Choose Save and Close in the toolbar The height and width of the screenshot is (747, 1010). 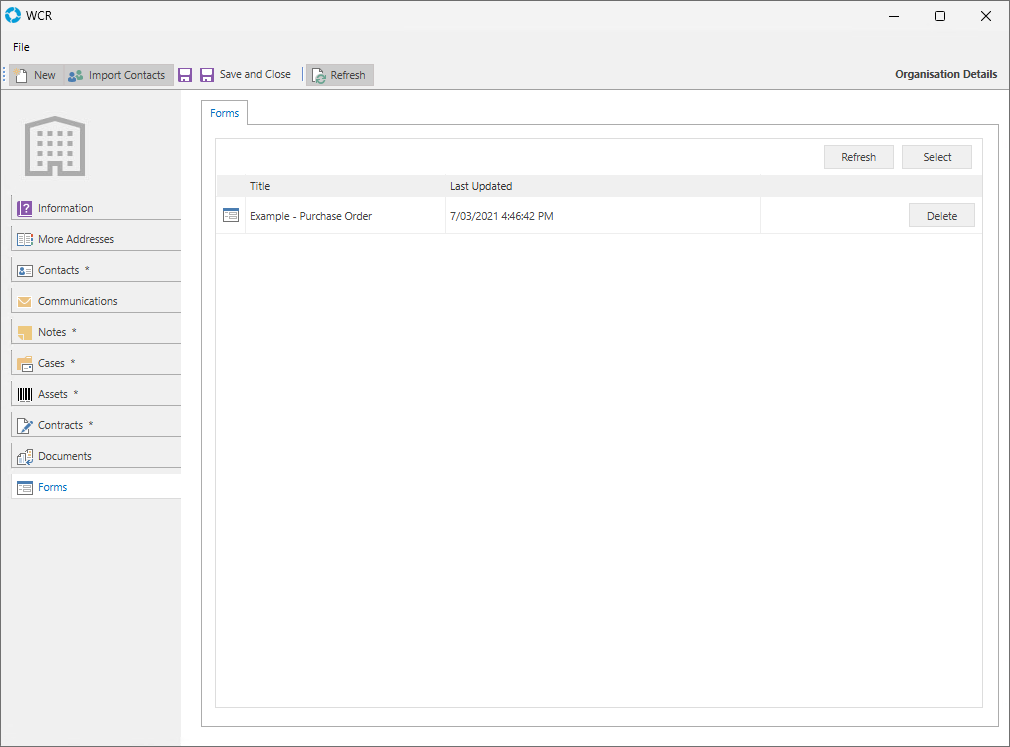[246, 75]
